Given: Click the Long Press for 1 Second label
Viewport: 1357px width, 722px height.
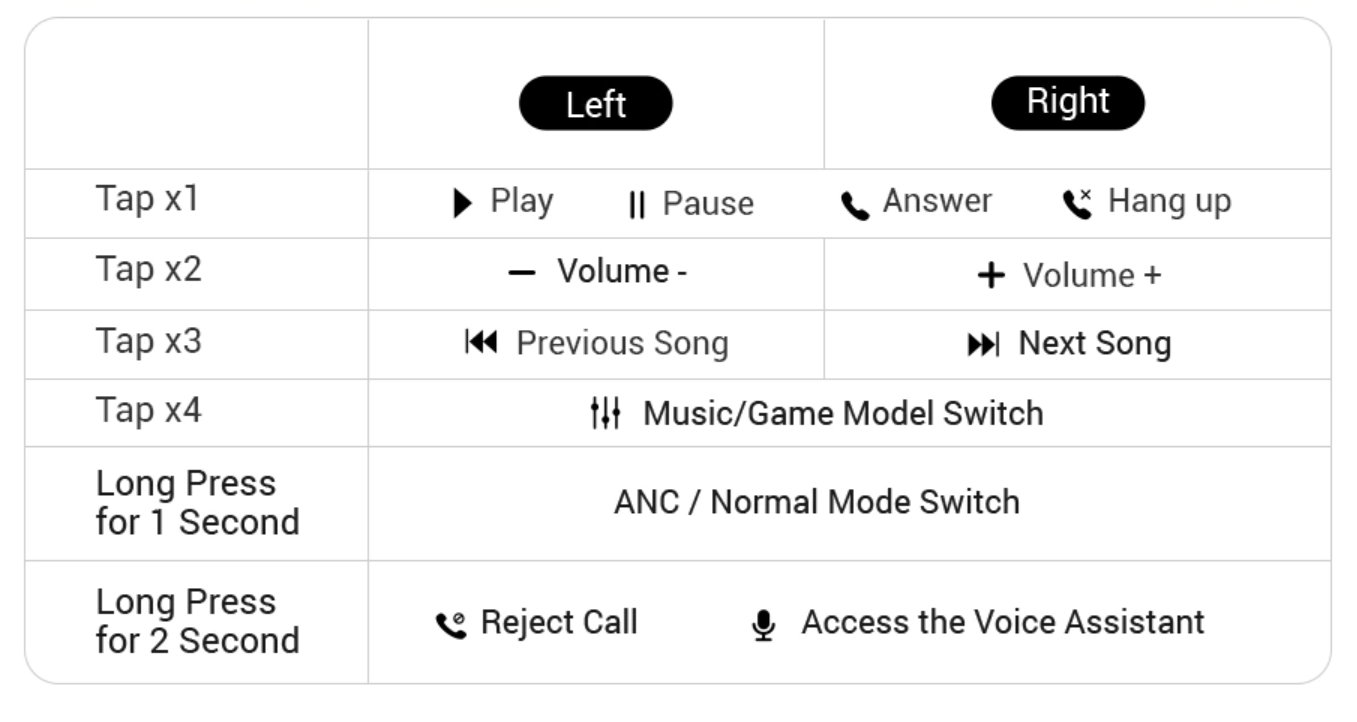Looking at the screenshot, I should point(198,502).
